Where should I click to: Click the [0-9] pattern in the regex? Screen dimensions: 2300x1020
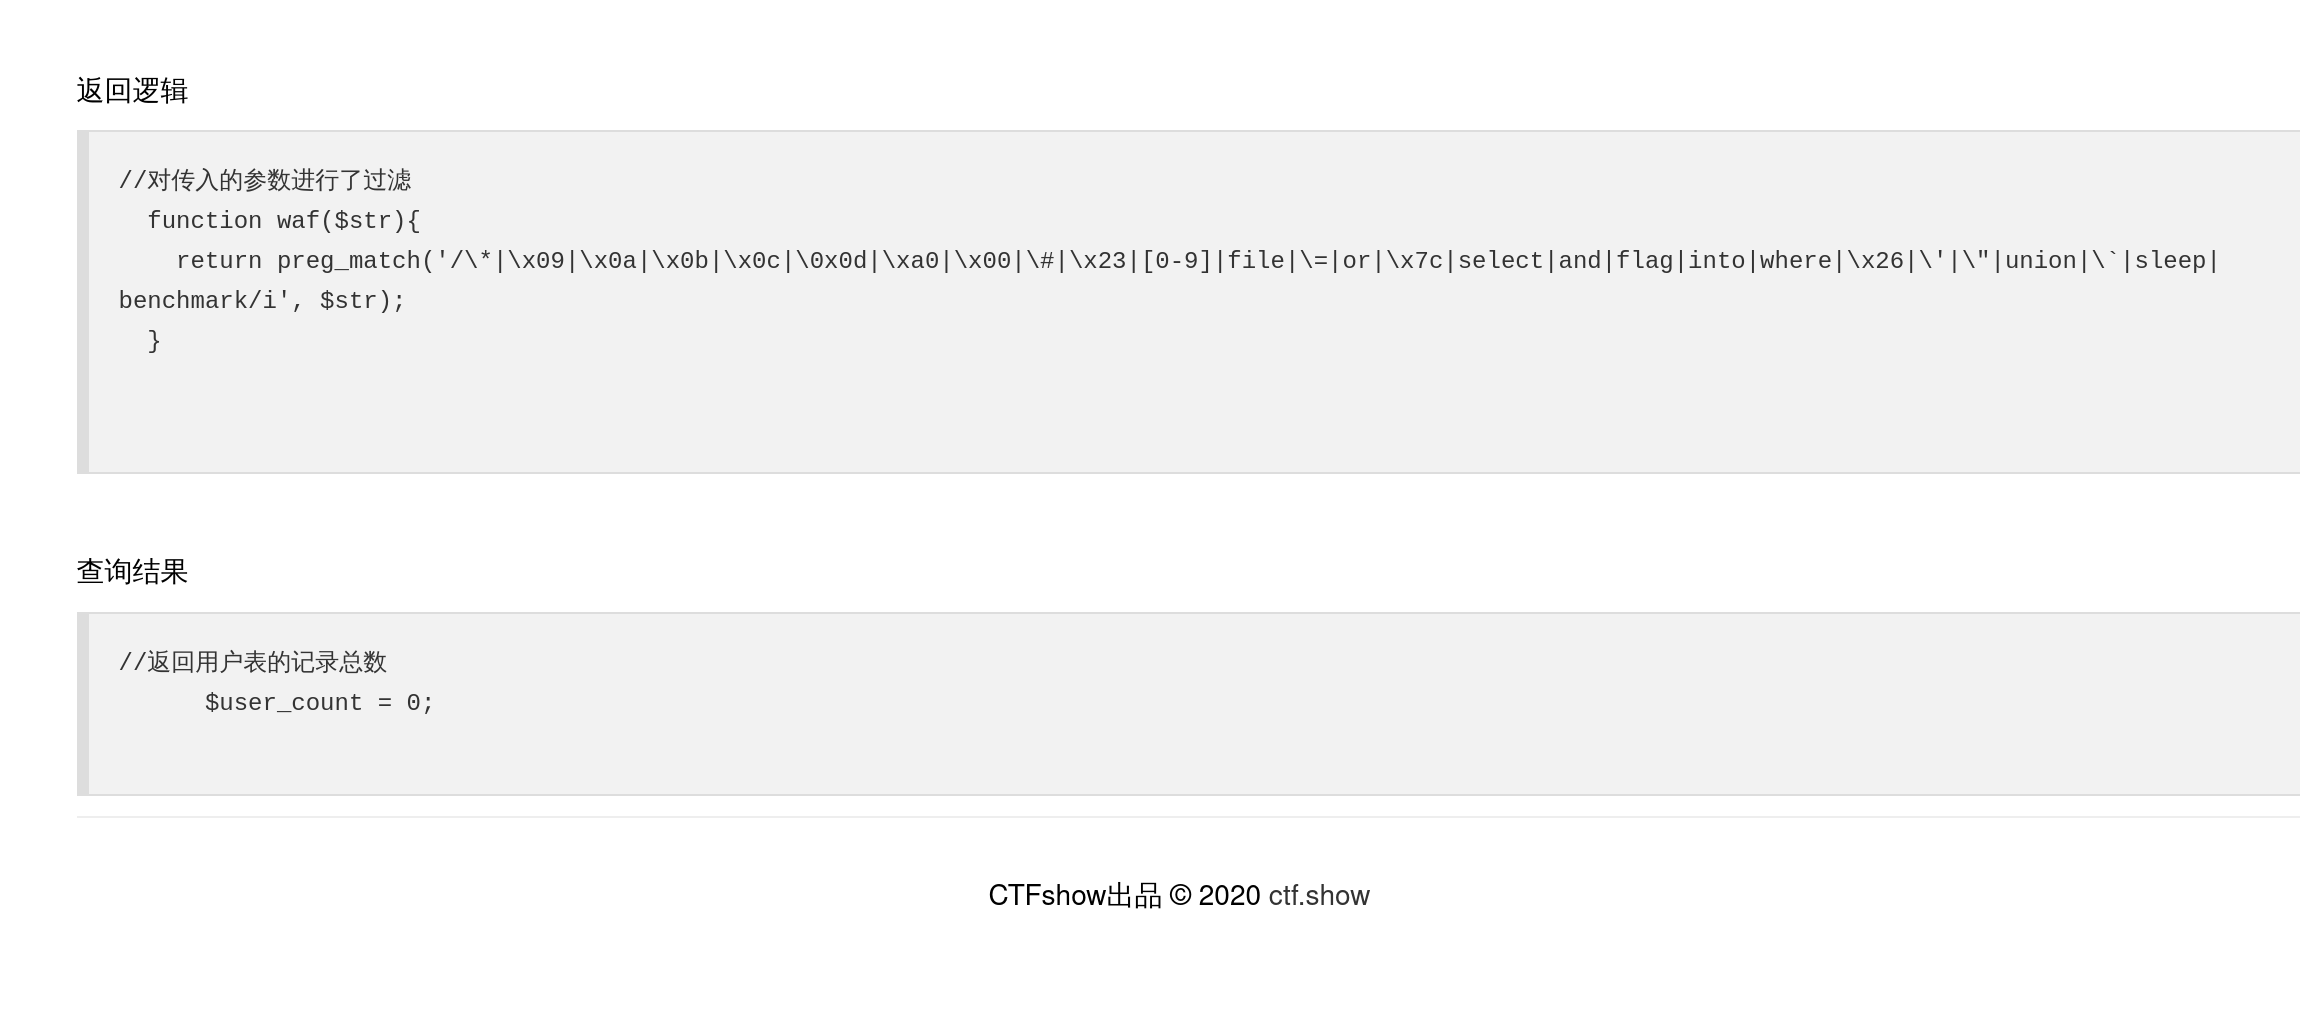[x=1176, y=261]
